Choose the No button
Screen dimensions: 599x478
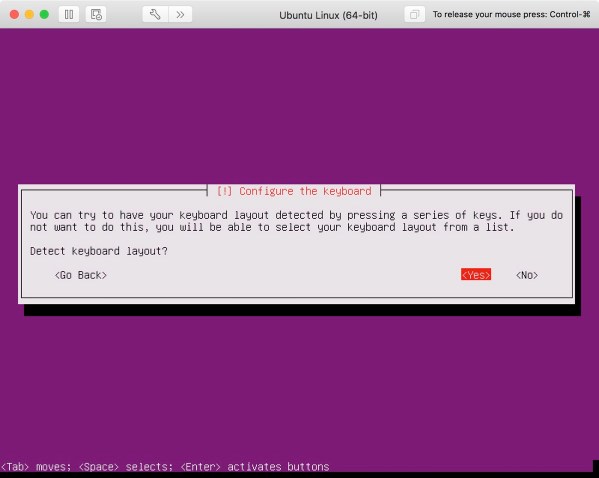tap(527, 275)
